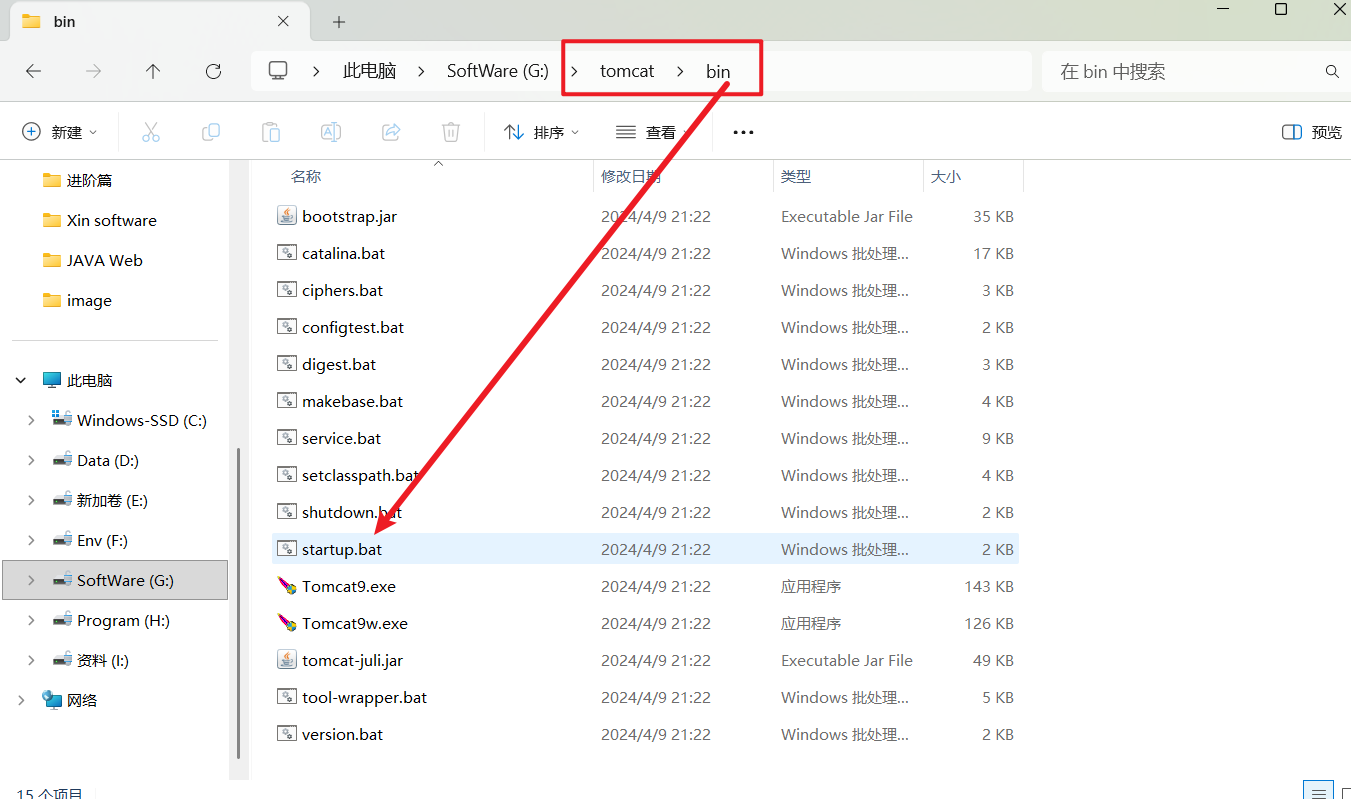Expand SoftWare (G:) drive node
Viewport: 1351px width, 799px height.
[32, 581]
